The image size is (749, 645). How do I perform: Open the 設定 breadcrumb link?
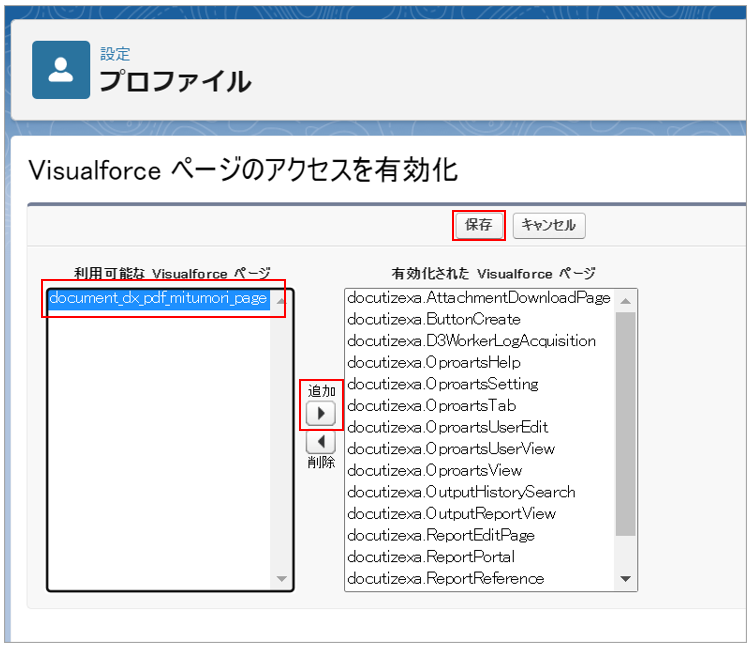point(115,54)
